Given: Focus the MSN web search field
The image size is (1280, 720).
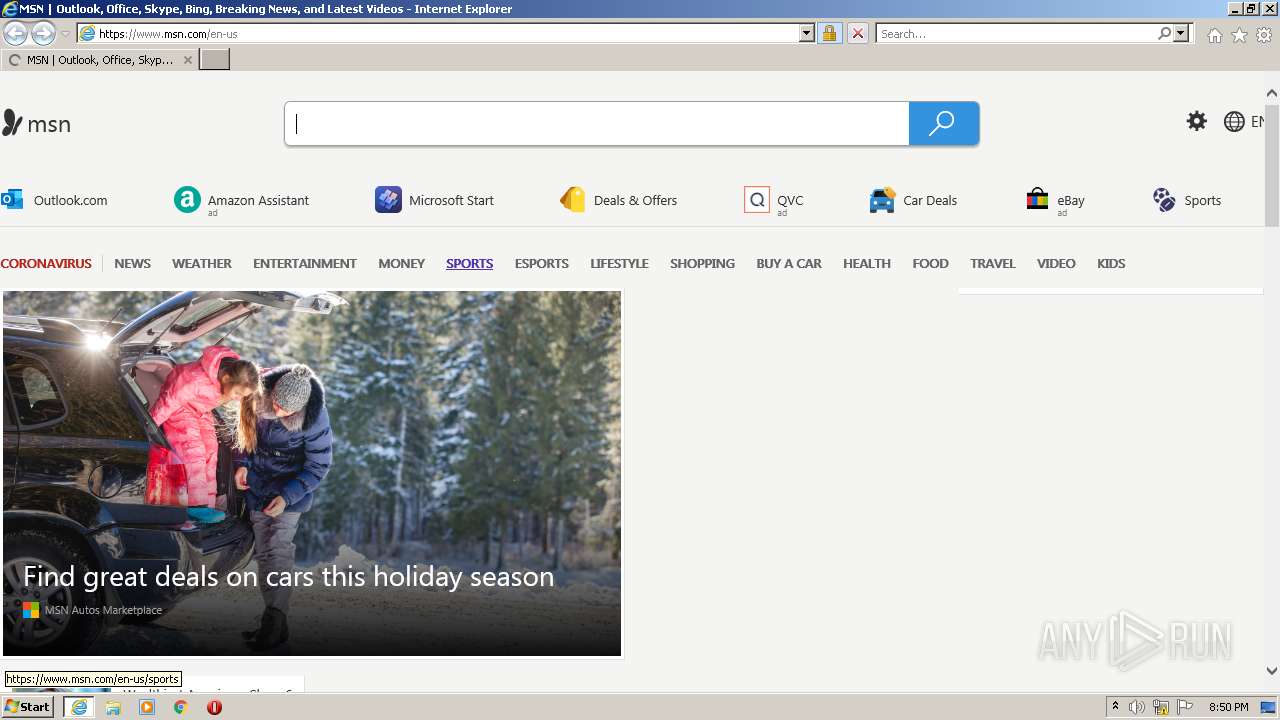Looking at the screenshot, I should tap(597, 124).
